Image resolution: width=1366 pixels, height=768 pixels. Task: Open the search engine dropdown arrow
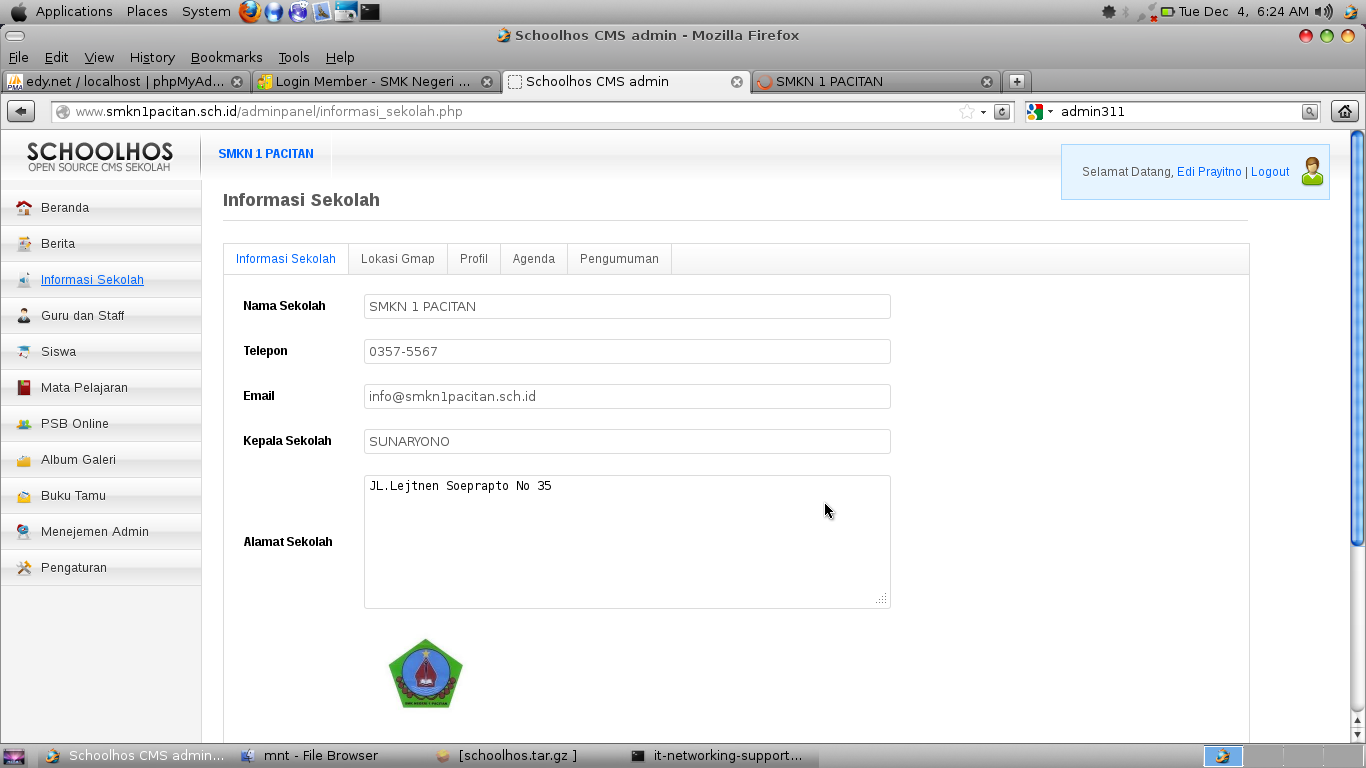click(x=1050, y=112)
